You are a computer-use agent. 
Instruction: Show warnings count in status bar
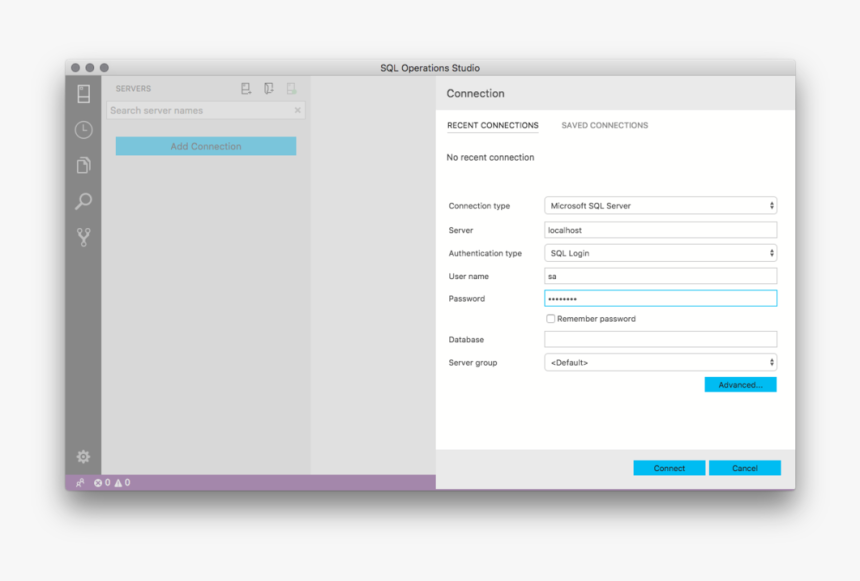pyautogui.click(x=122, y=483)
